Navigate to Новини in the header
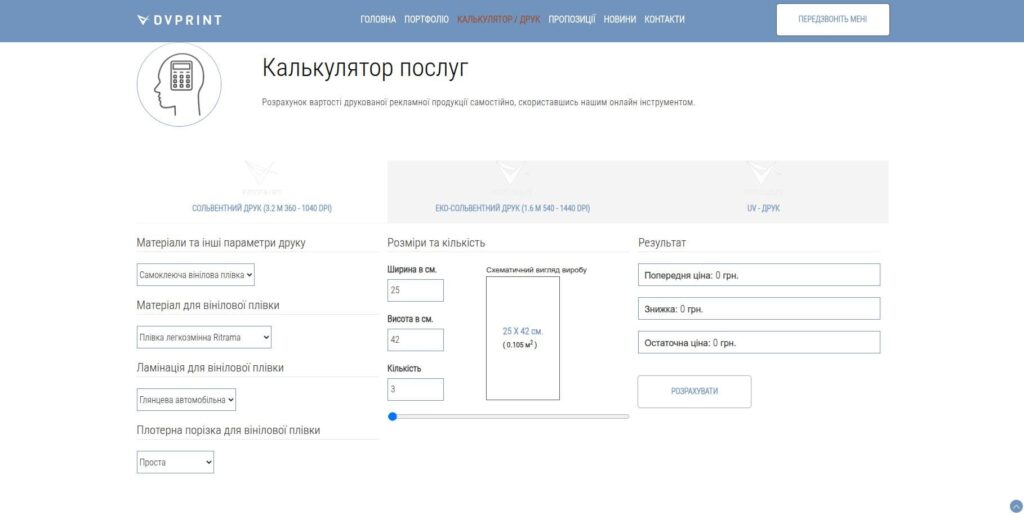This screenshot has width=1024, height=515. pos(619,20)
